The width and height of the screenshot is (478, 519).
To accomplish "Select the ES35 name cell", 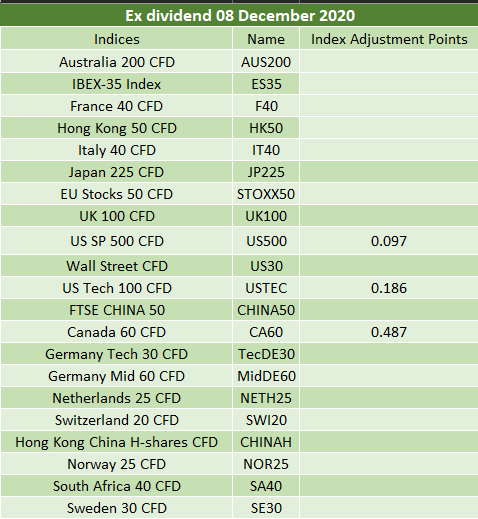I will tap(266, 84).
